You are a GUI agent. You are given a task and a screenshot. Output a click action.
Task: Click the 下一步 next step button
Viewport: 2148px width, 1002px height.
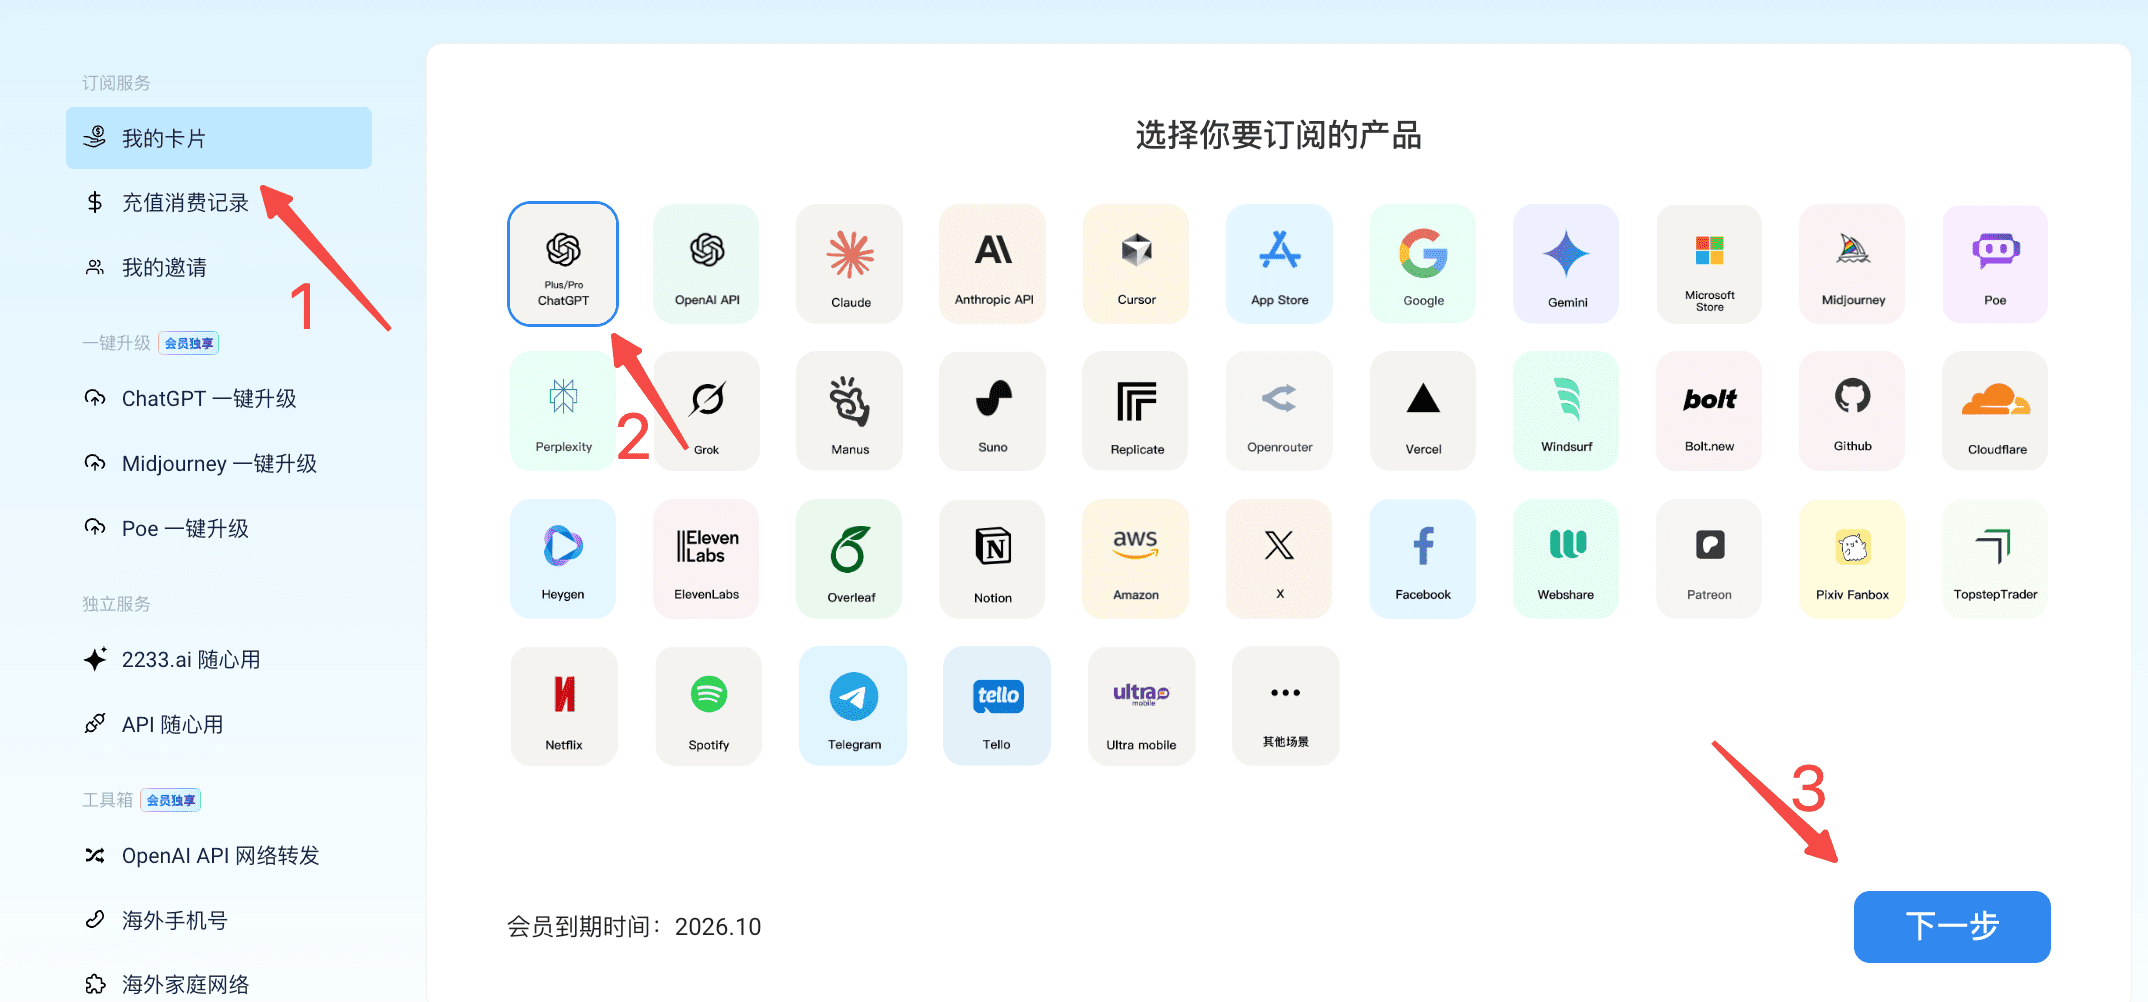click(x=1952, y=927)
